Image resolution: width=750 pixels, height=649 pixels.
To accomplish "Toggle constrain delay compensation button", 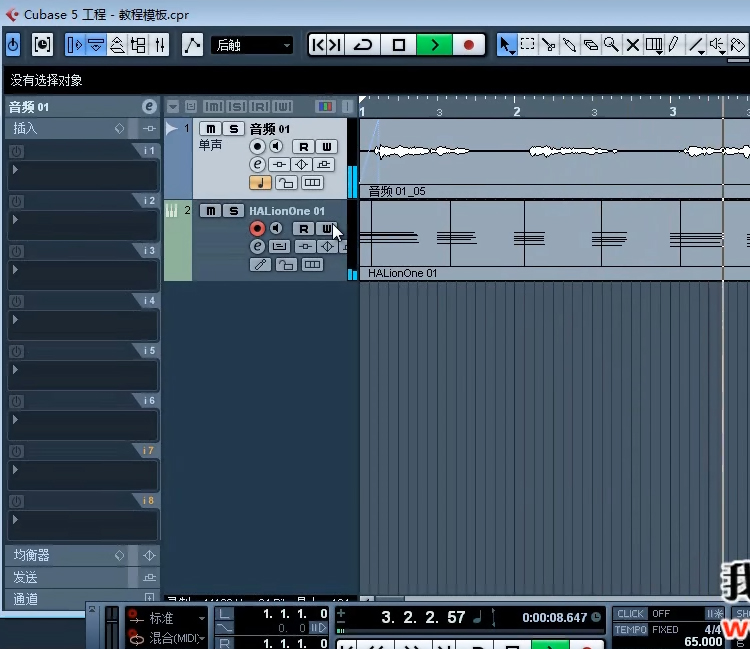I will click(x=42, y=45).
